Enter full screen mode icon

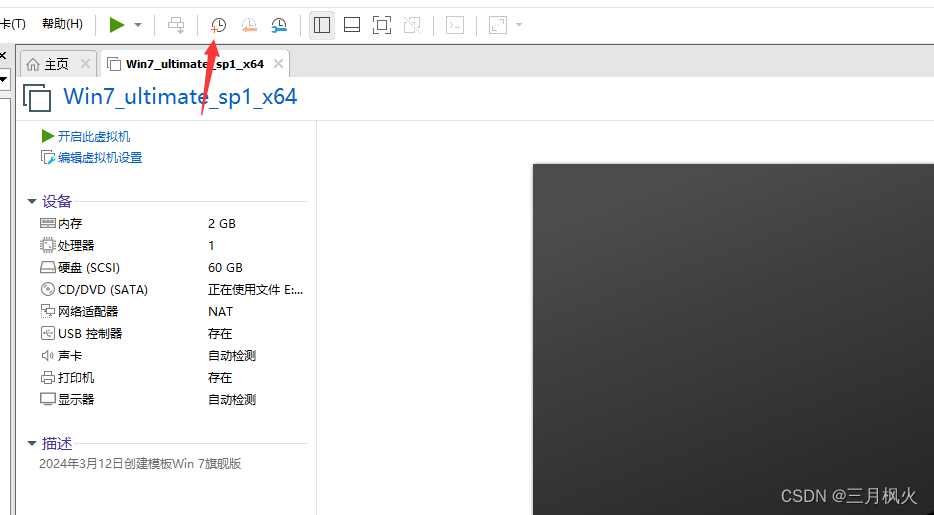point(382,25)
